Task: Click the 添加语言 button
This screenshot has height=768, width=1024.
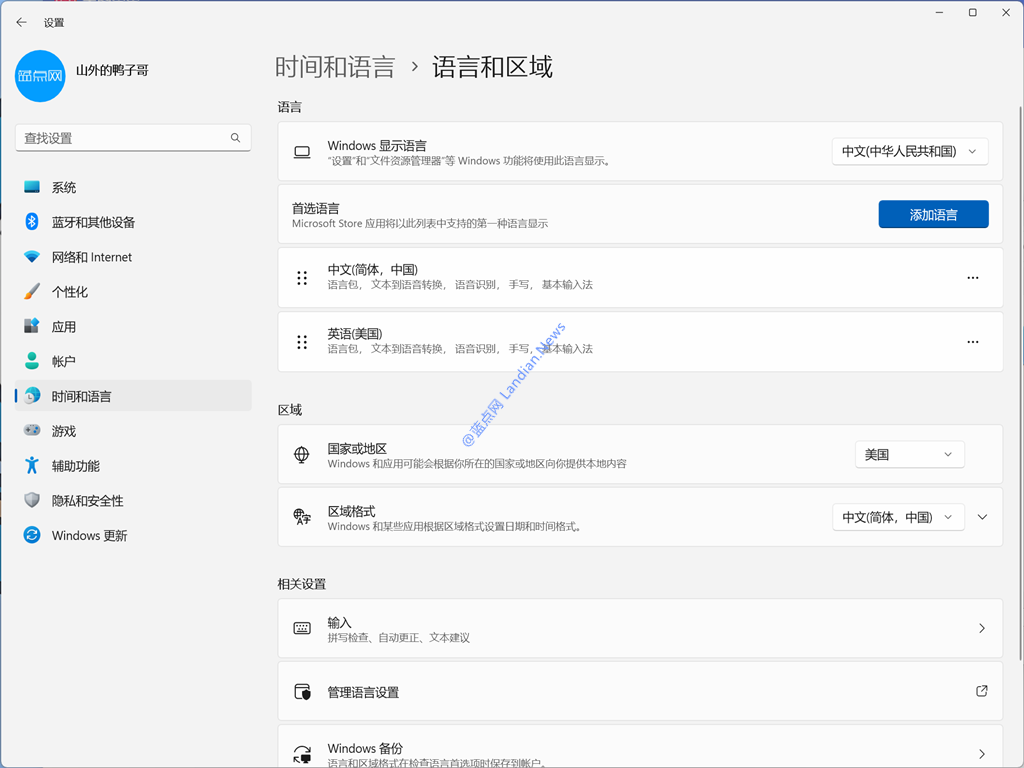Action: click(x=933, y=214)
